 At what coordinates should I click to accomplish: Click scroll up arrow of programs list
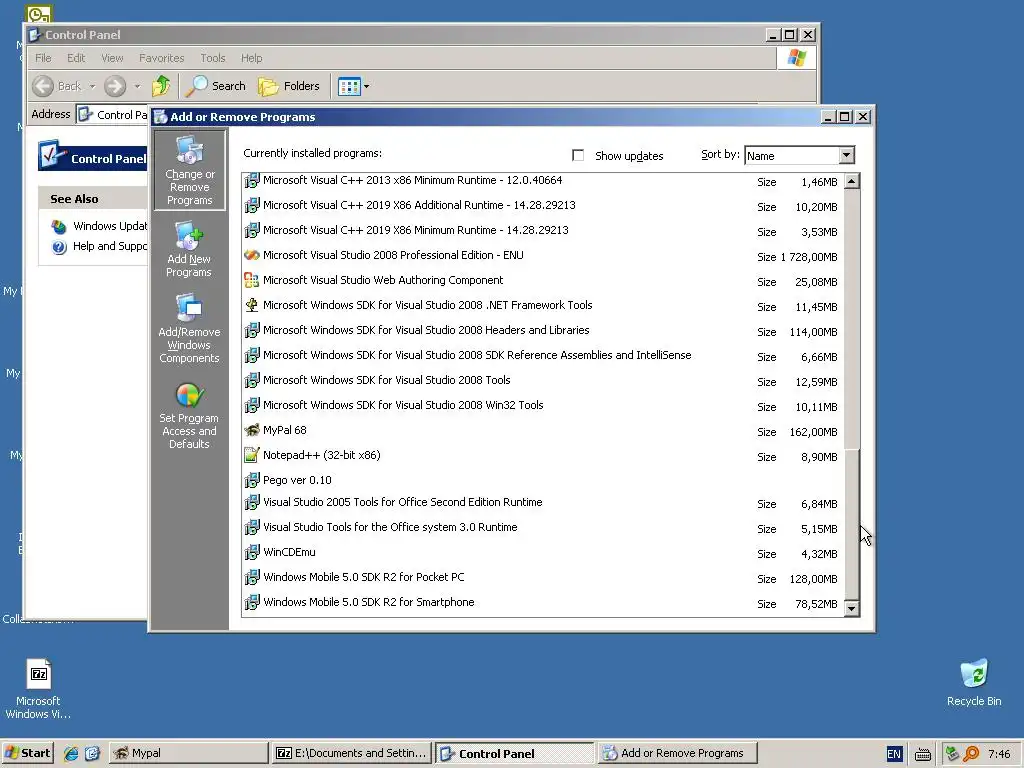[x=851, y=182]
